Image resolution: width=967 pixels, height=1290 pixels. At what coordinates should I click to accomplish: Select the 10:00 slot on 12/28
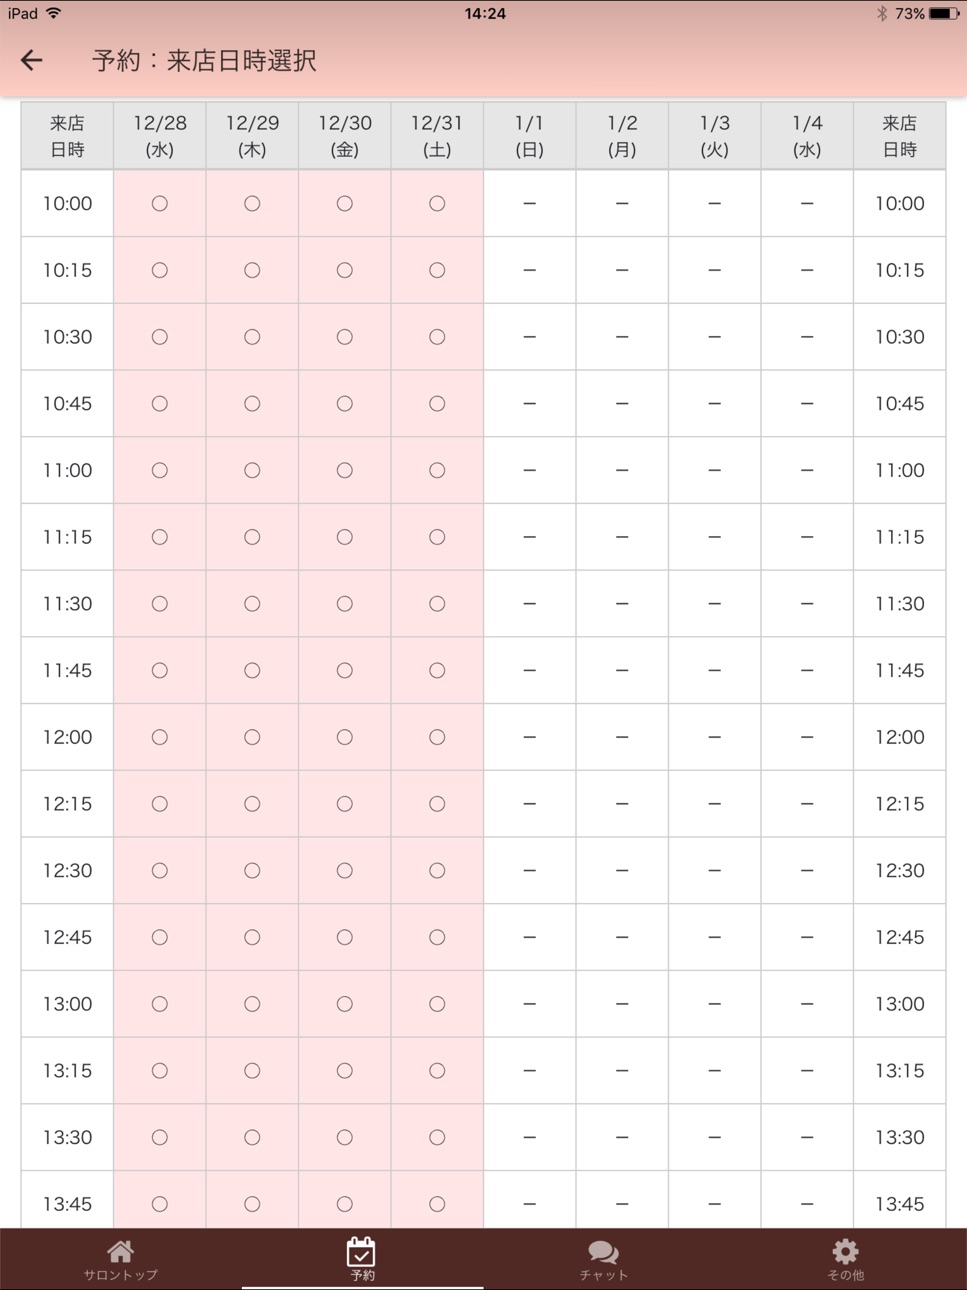[160, 203]
